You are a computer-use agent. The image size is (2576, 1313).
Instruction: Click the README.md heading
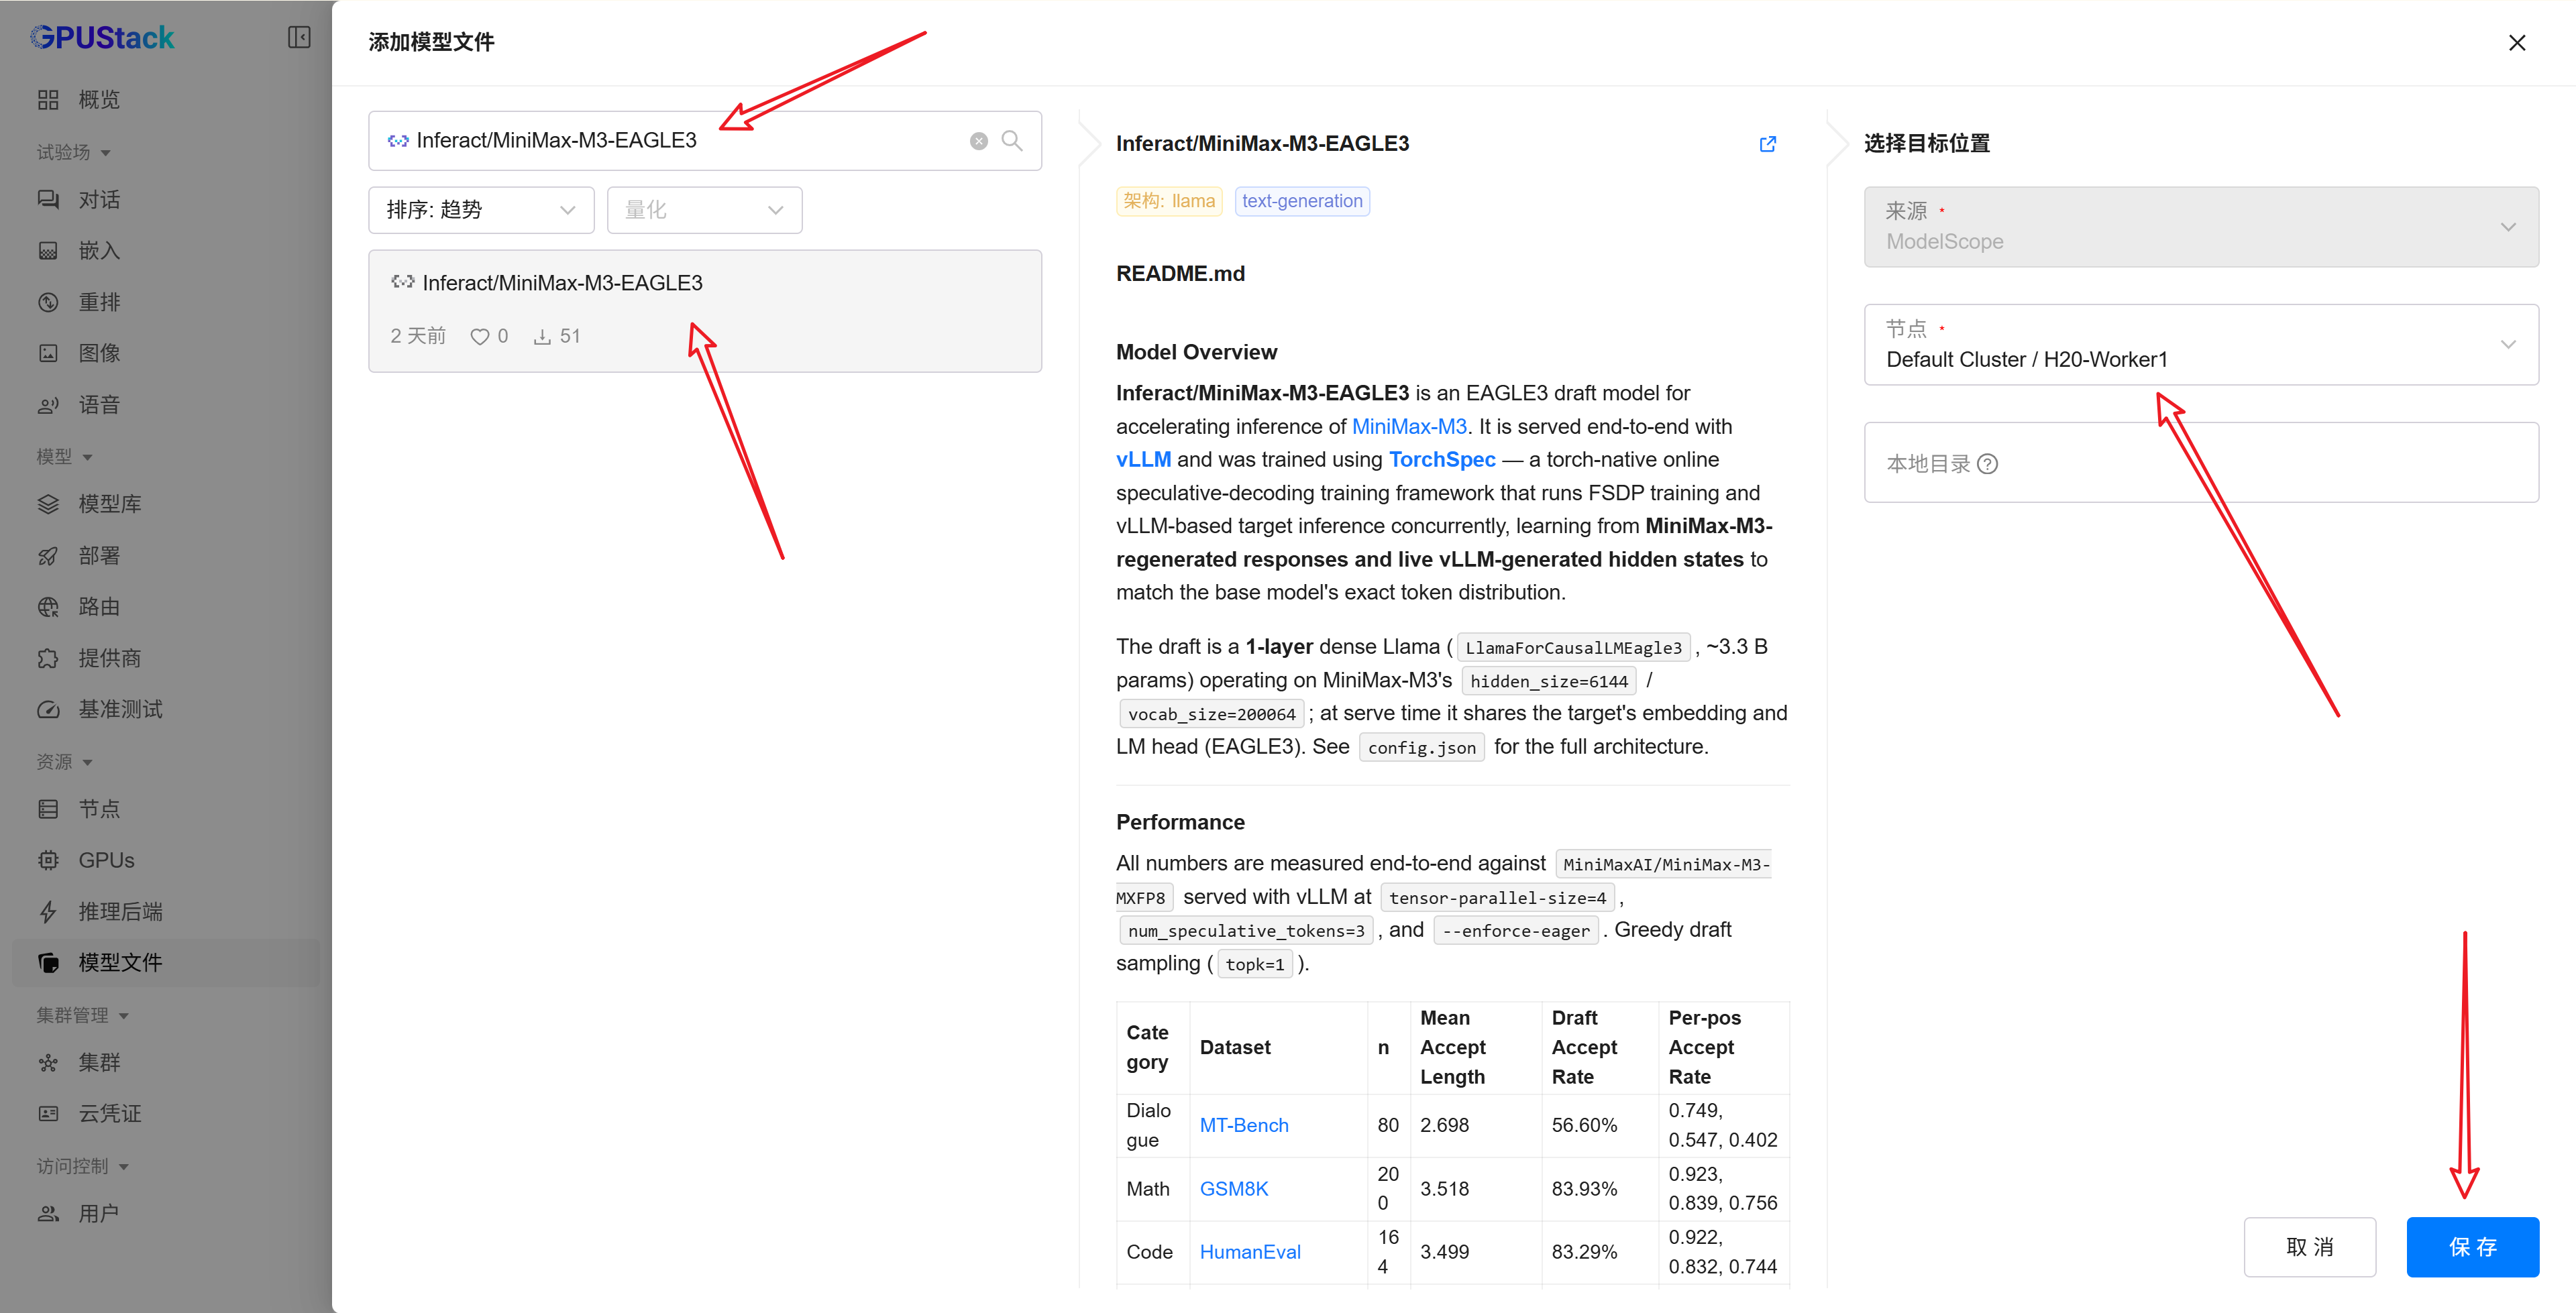pos(1180,274)
